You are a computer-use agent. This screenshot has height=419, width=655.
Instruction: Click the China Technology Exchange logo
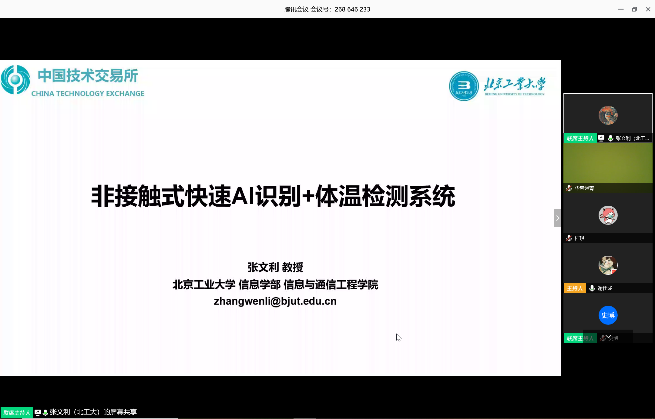(73, 81)
